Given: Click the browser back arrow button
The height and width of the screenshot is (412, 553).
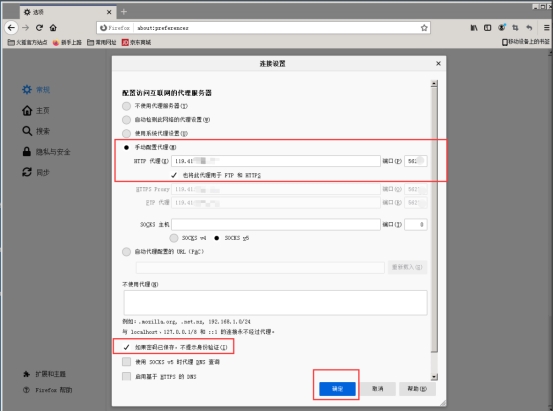Looking at the screenshot, I should pyautogui.click(x=11, y=28).
